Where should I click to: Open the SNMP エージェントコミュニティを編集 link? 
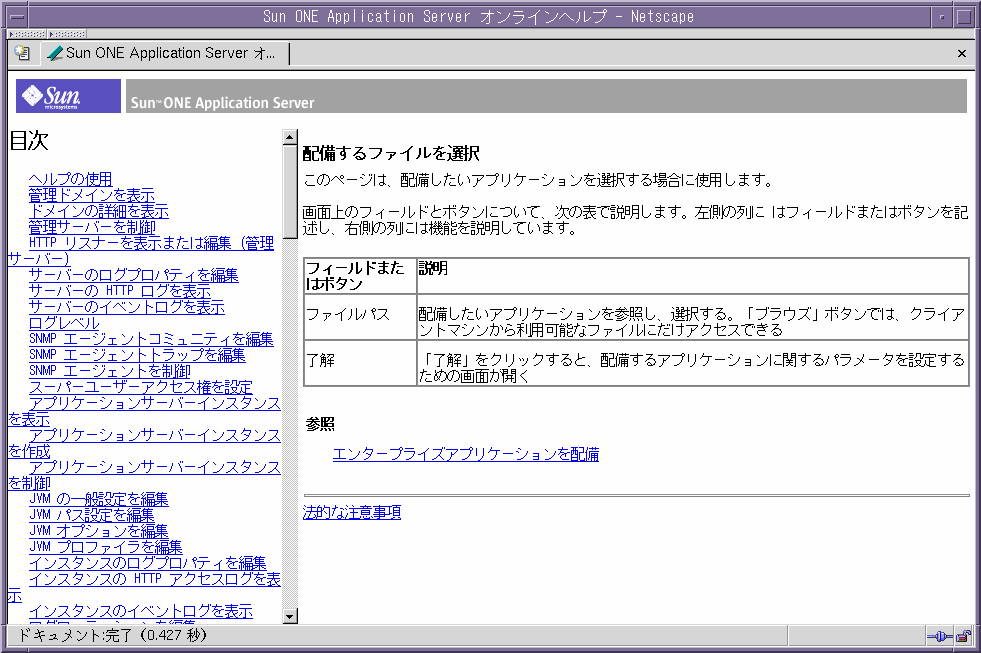tap(151, 339)
